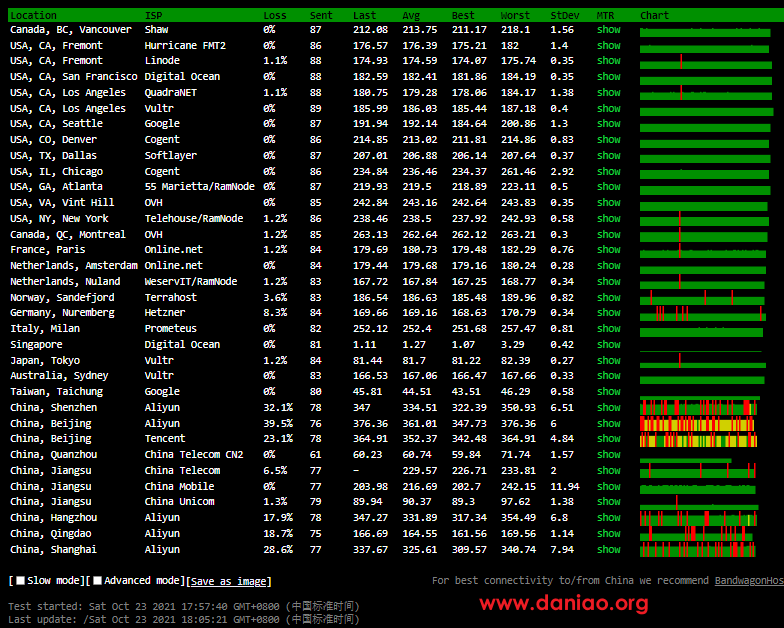This screenshot has height=628, width=784.
Task: Show MTR for Seattle Google
Action: point(608,124)
